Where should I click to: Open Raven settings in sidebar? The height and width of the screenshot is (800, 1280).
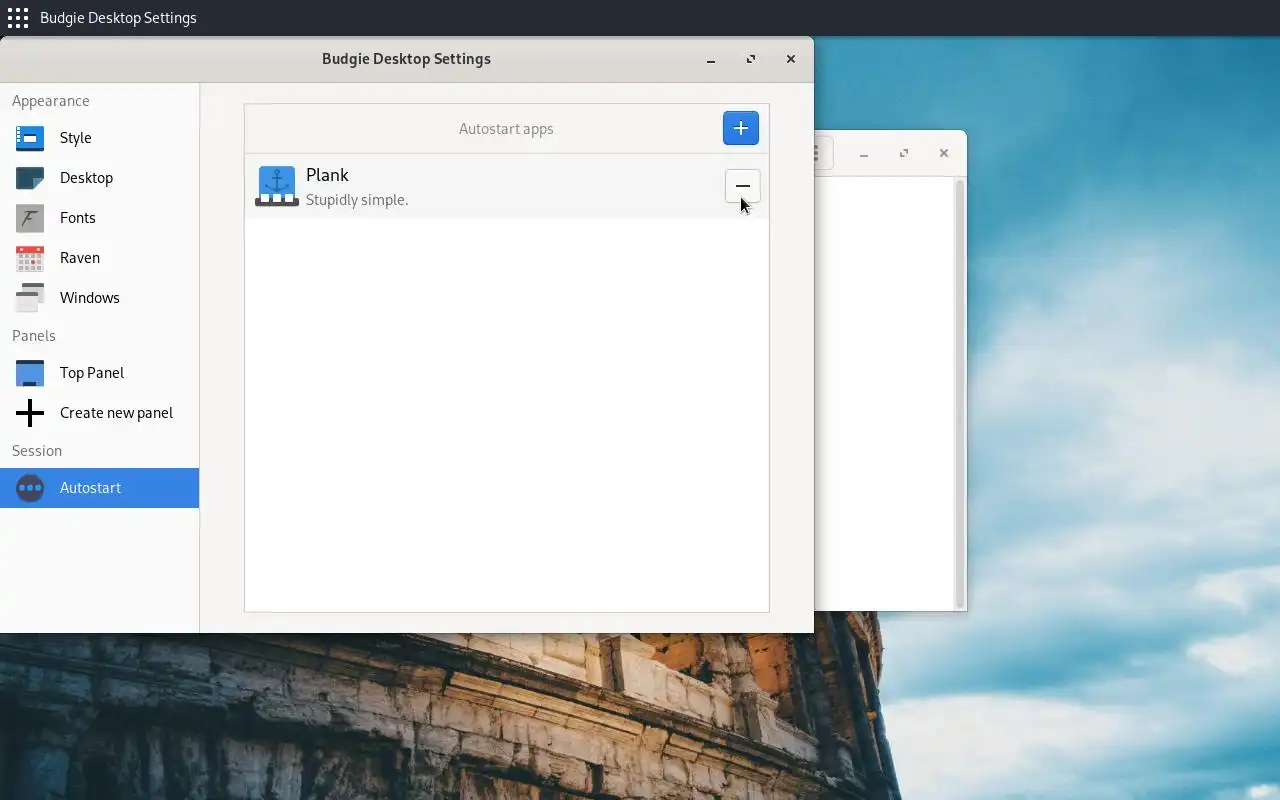(x=99, y=258)
